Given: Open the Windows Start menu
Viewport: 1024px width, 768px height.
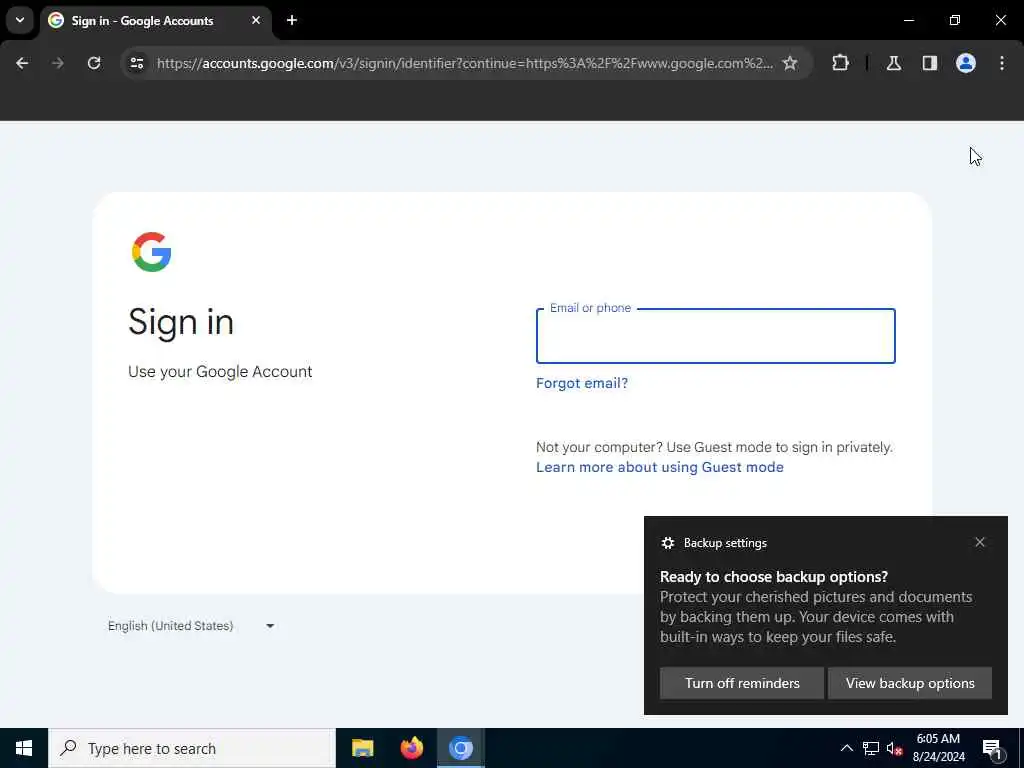Looking at the screenshot, I should (24, 748).
